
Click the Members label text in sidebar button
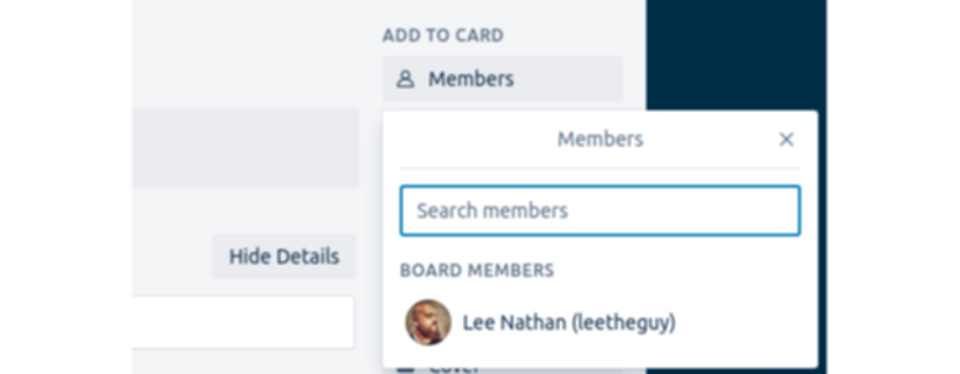(x=471, y=79)
